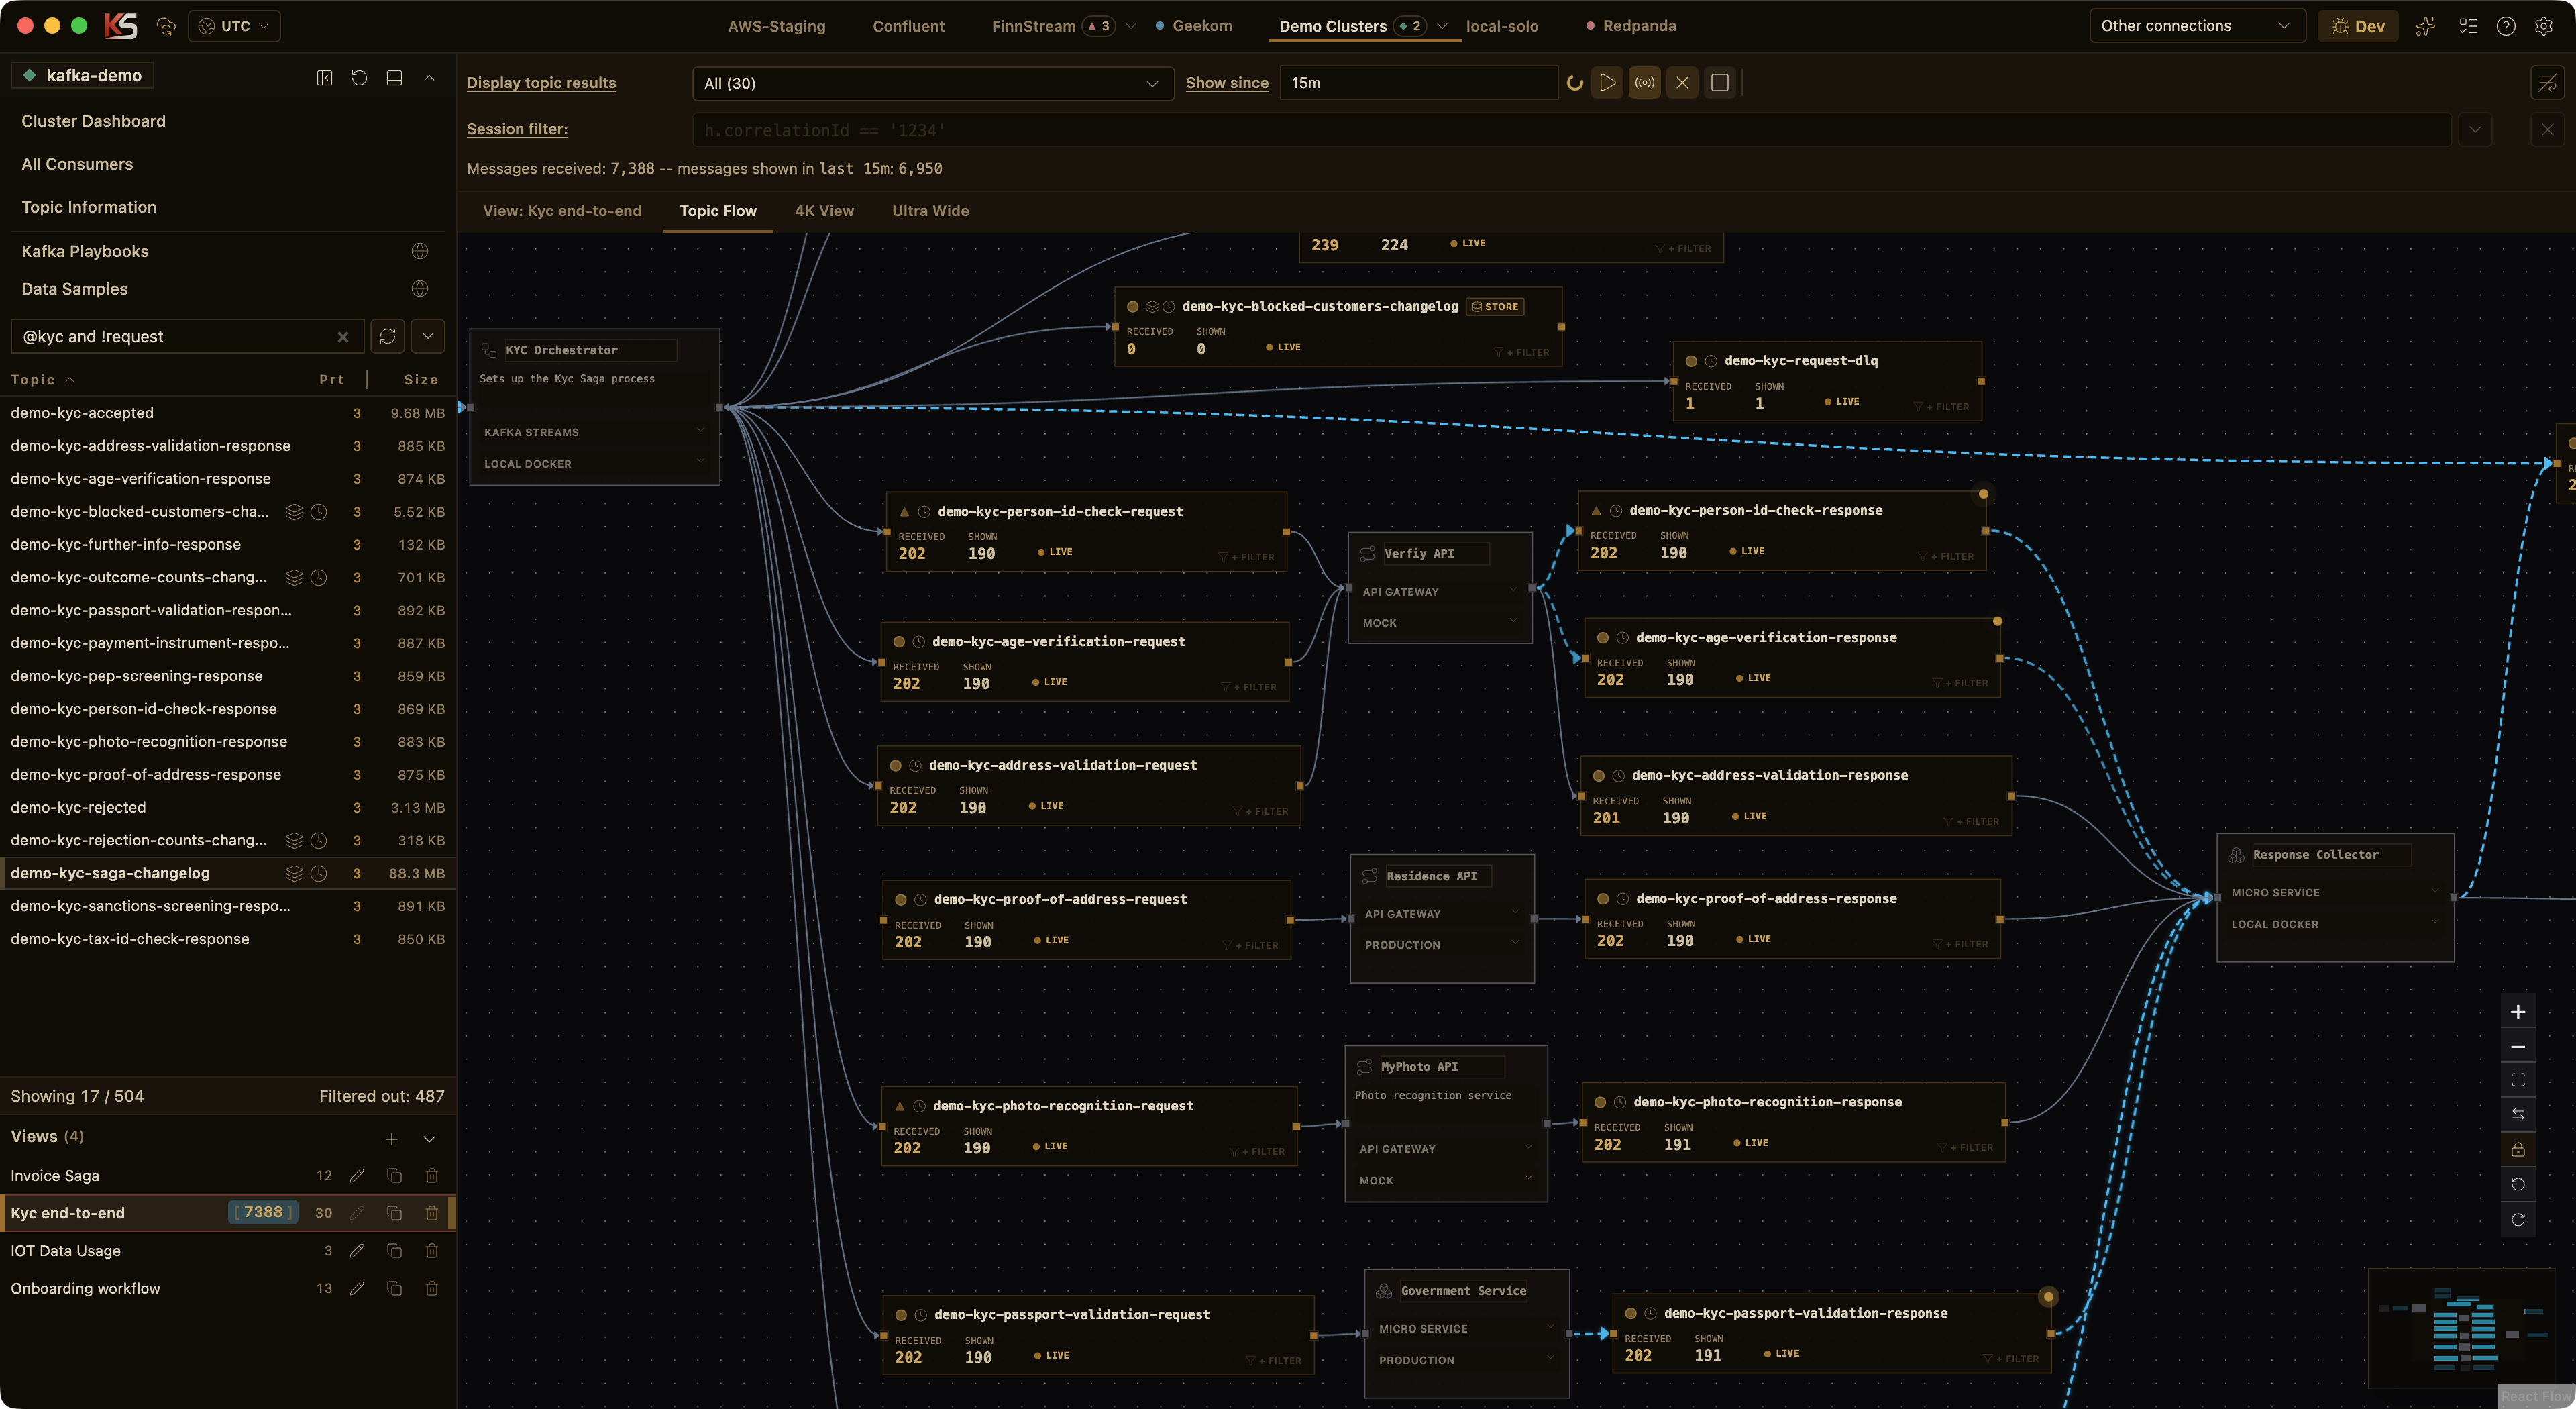
Task: Open the Cluster Dashboard link
Action: coord(93,121)
